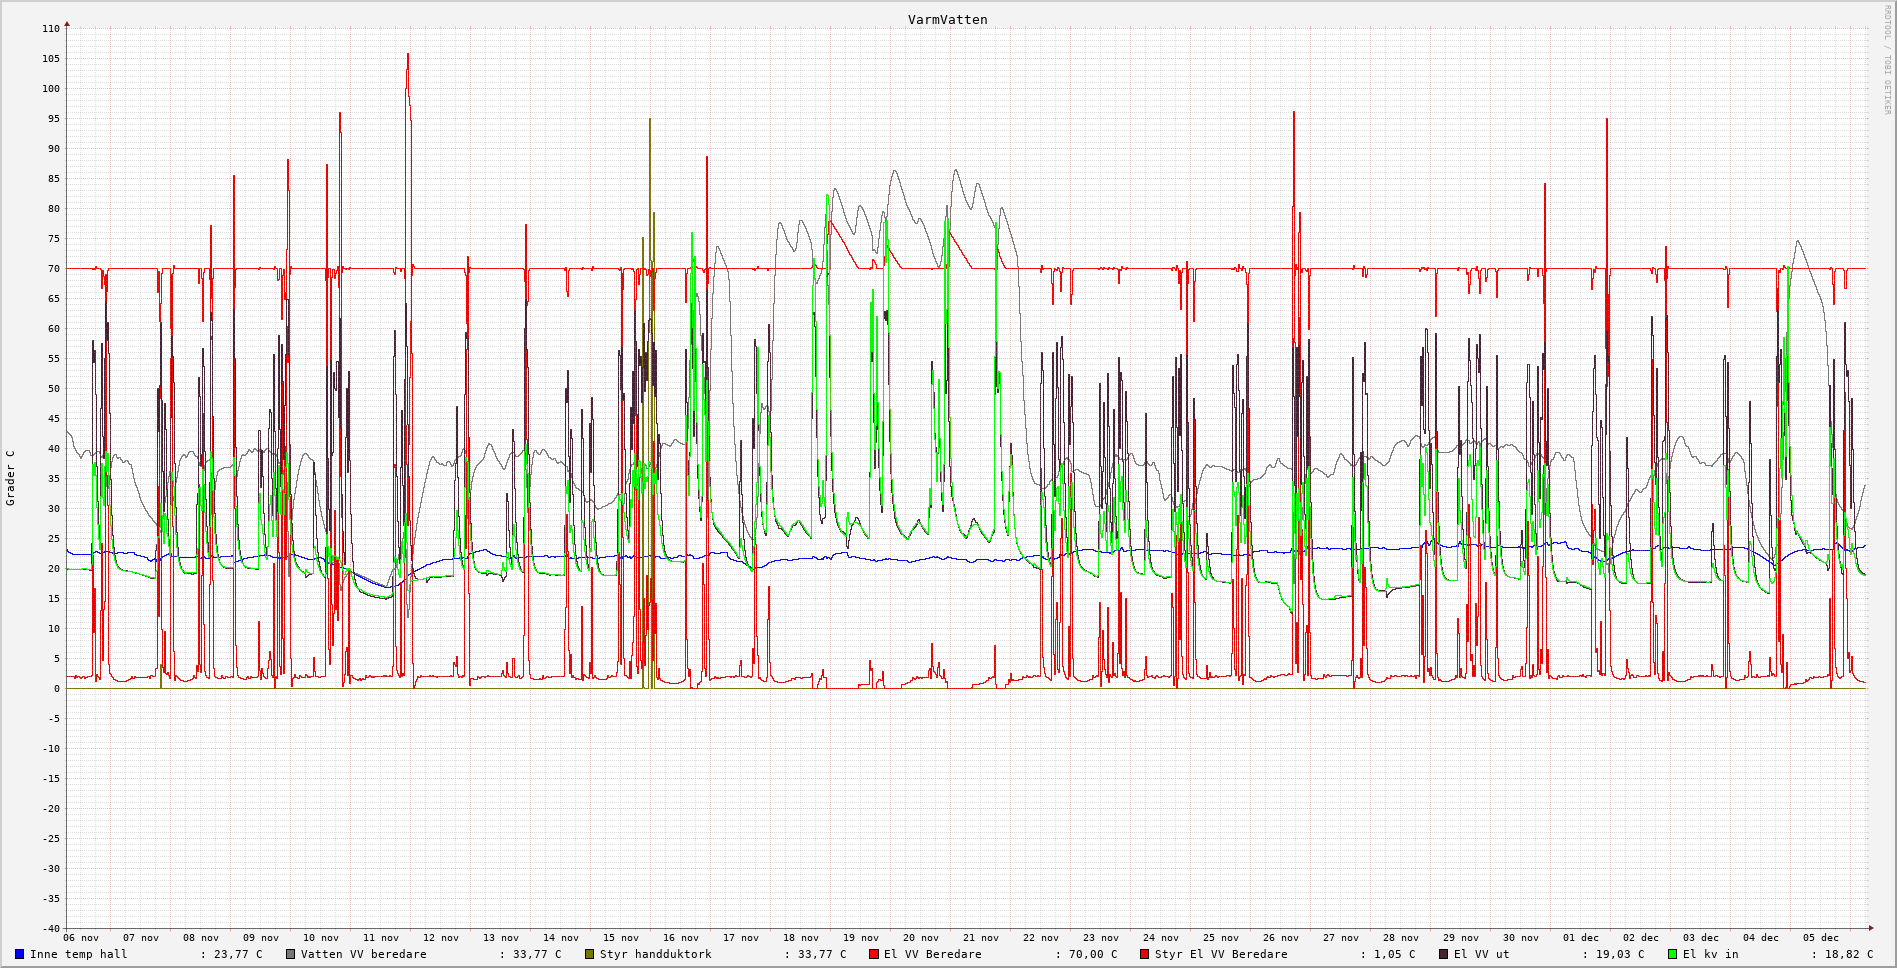Screen dimensions: 1897x968
Task: Select the El kv in legend label
Action: tap(1710, 954)
